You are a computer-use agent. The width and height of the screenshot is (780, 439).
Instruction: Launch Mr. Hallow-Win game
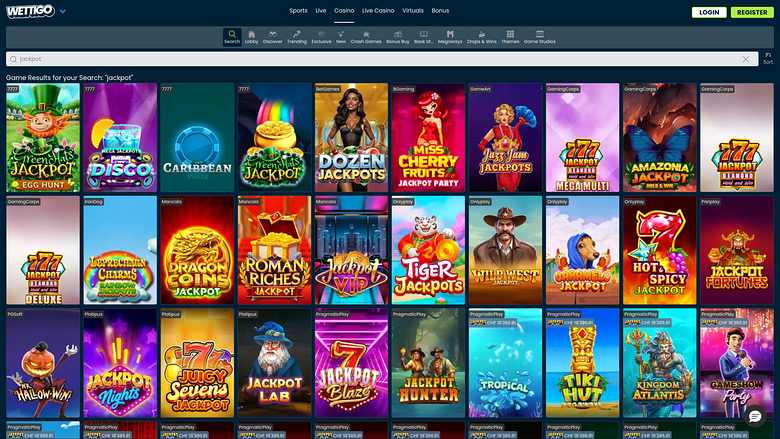click(43, 363)
